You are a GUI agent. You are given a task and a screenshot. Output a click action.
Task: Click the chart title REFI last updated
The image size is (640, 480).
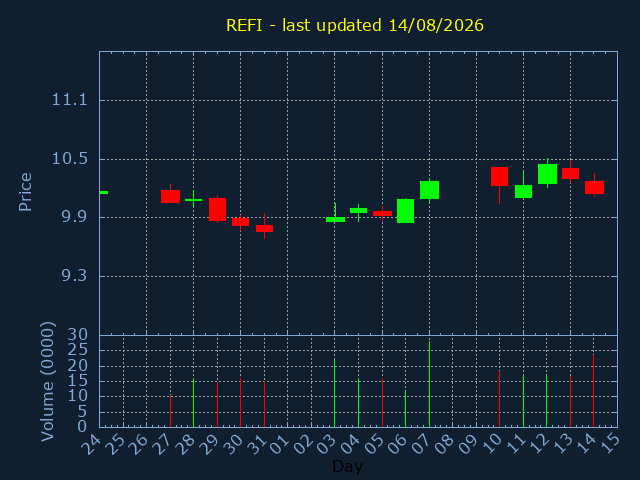355,25
